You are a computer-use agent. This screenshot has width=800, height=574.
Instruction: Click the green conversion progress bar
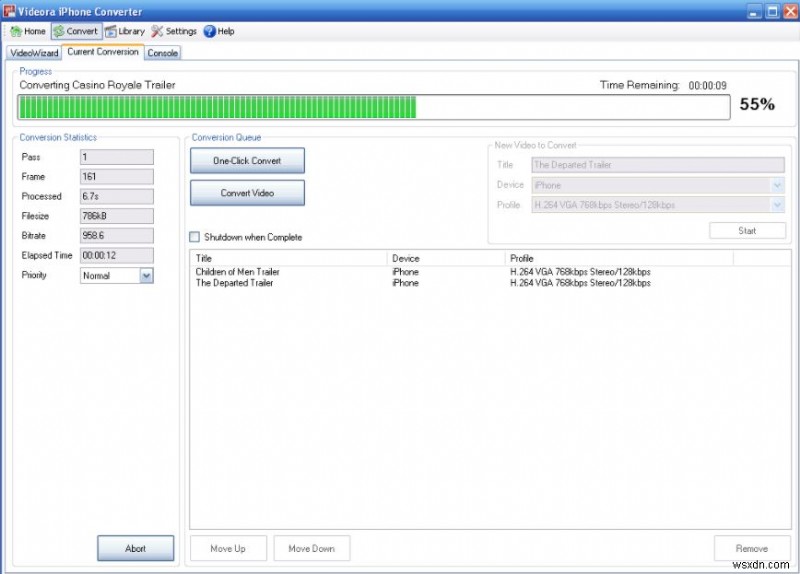coord(373,107)
